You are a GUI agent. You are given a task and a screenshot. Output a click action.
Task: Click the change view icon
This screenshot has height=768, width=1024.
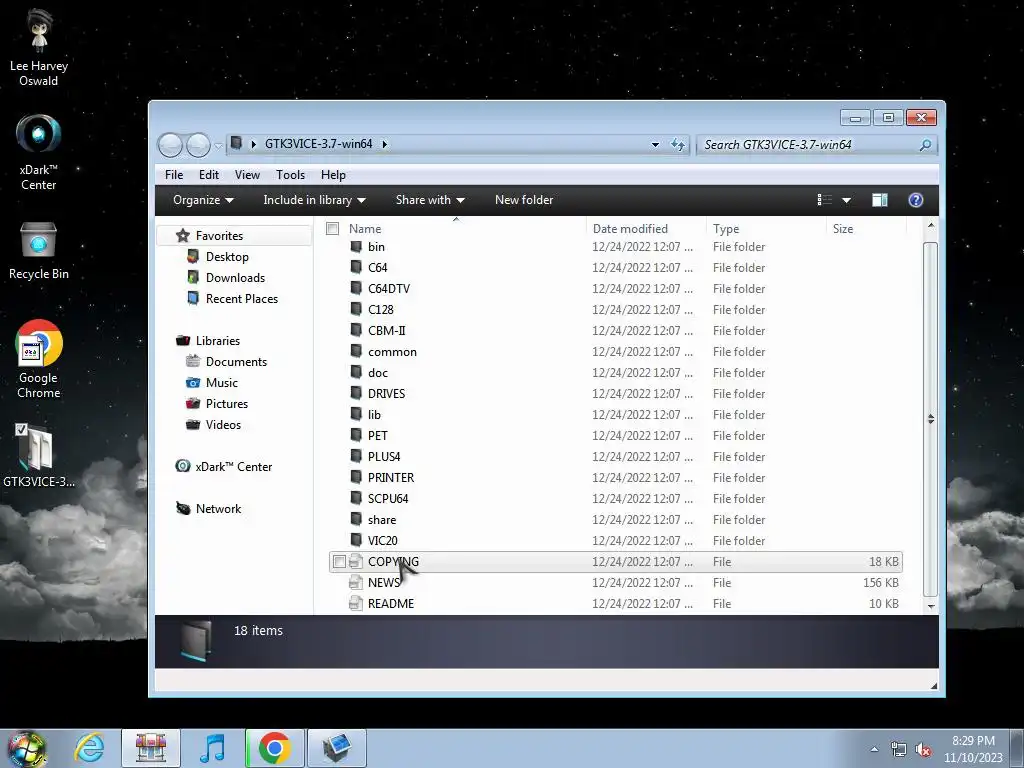[825, 200]
